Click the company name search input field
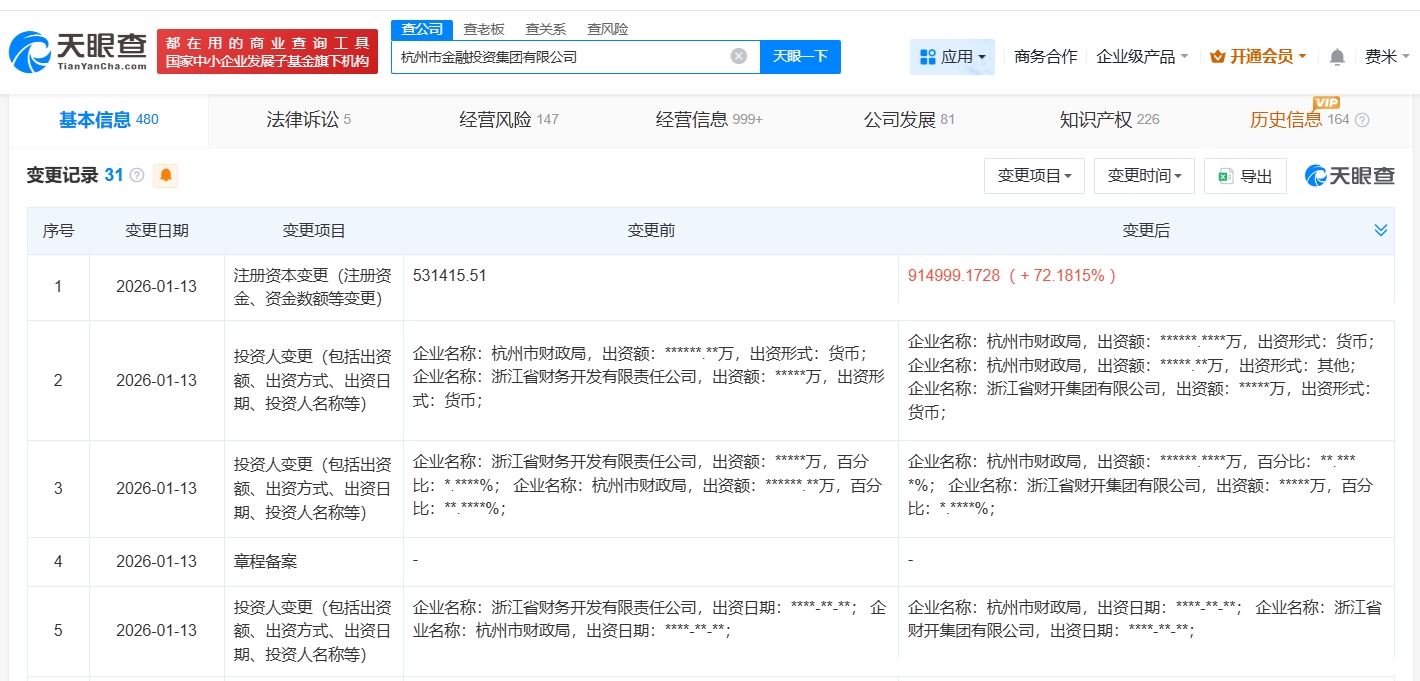Screen dimensions: 1420x681 coord(560,57)
